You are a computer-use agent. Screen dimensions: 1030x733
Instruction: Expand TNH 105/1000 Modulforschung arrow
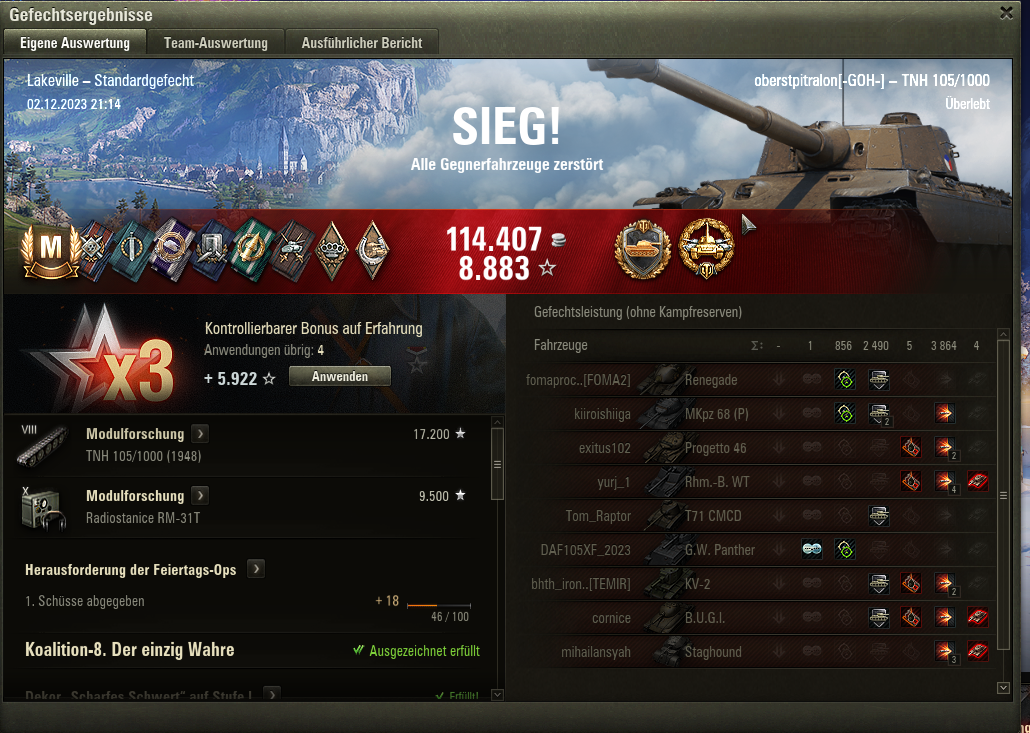(200, 433)
